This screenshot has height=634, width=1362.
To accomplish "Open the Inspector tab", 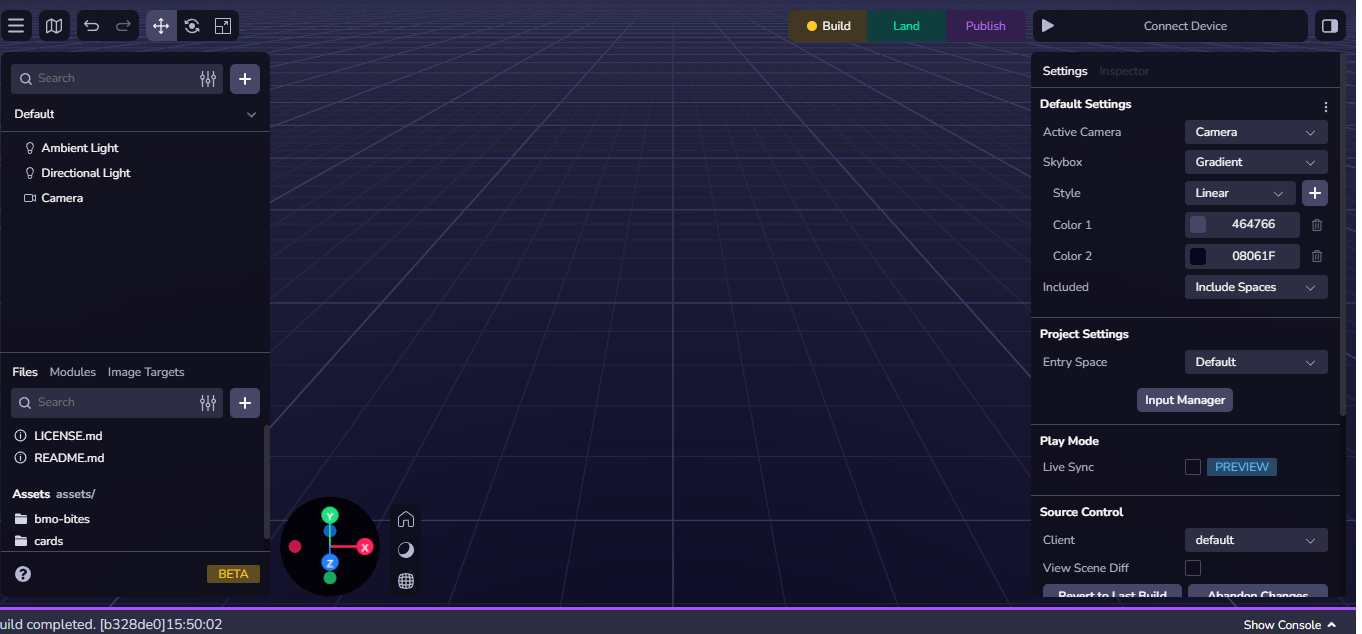I will pyautogui.click(x=1124, y=71).
